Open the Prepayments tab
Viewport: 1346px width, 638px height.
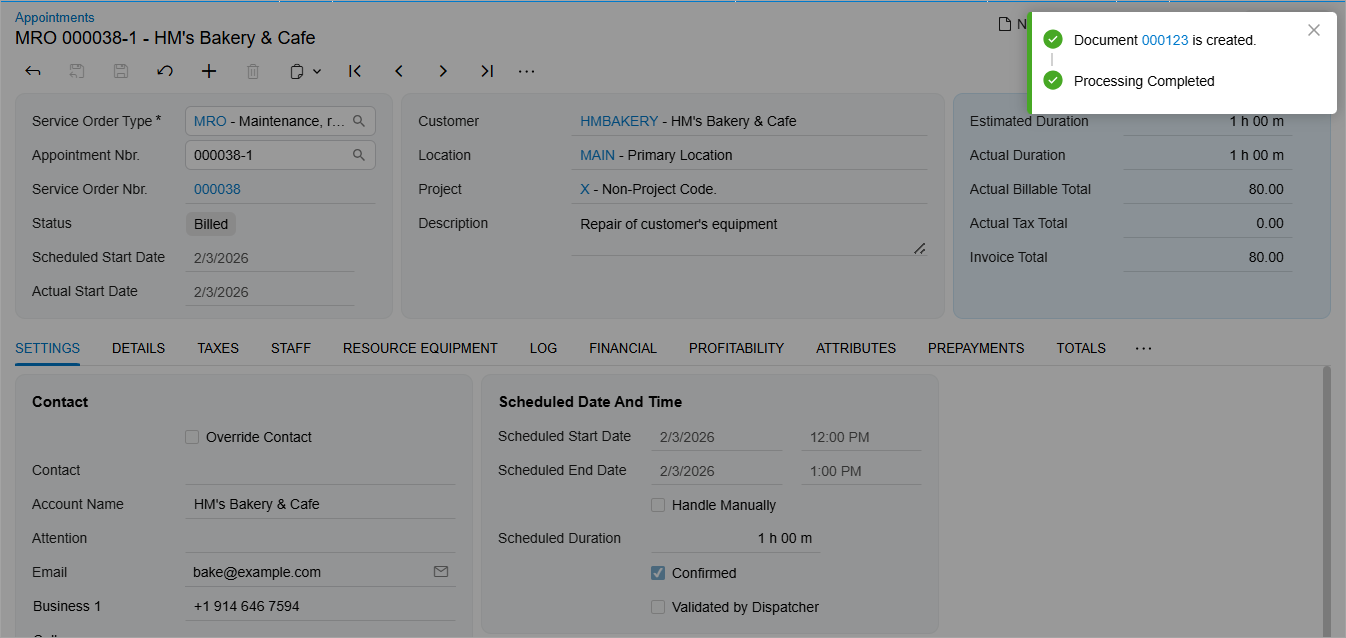(976, 348)
